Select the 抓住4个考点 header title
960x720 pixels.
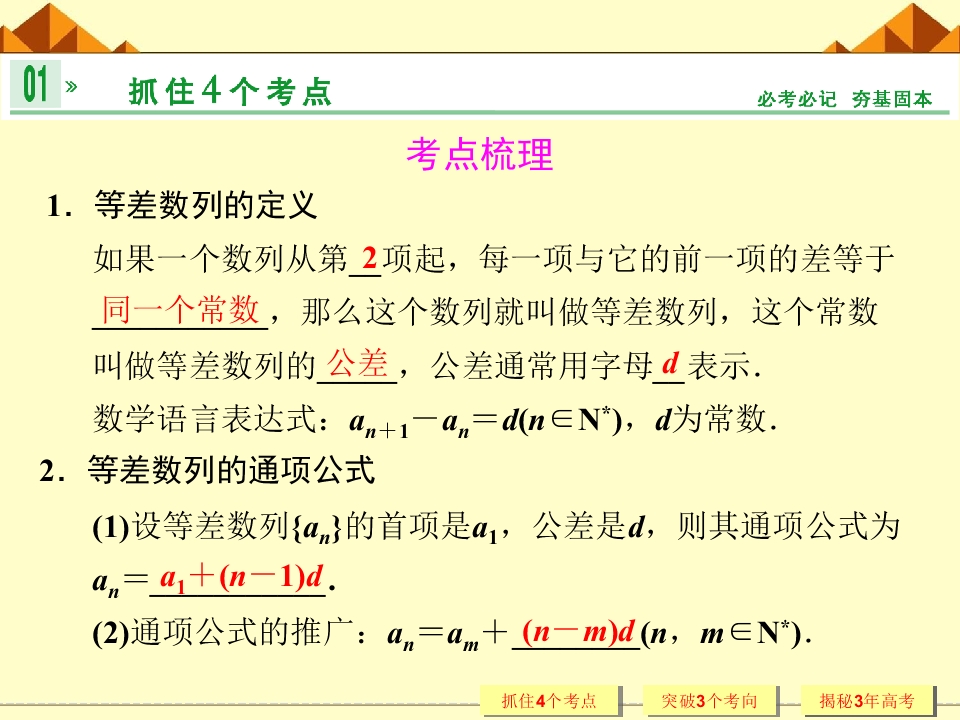click(230, 92)
